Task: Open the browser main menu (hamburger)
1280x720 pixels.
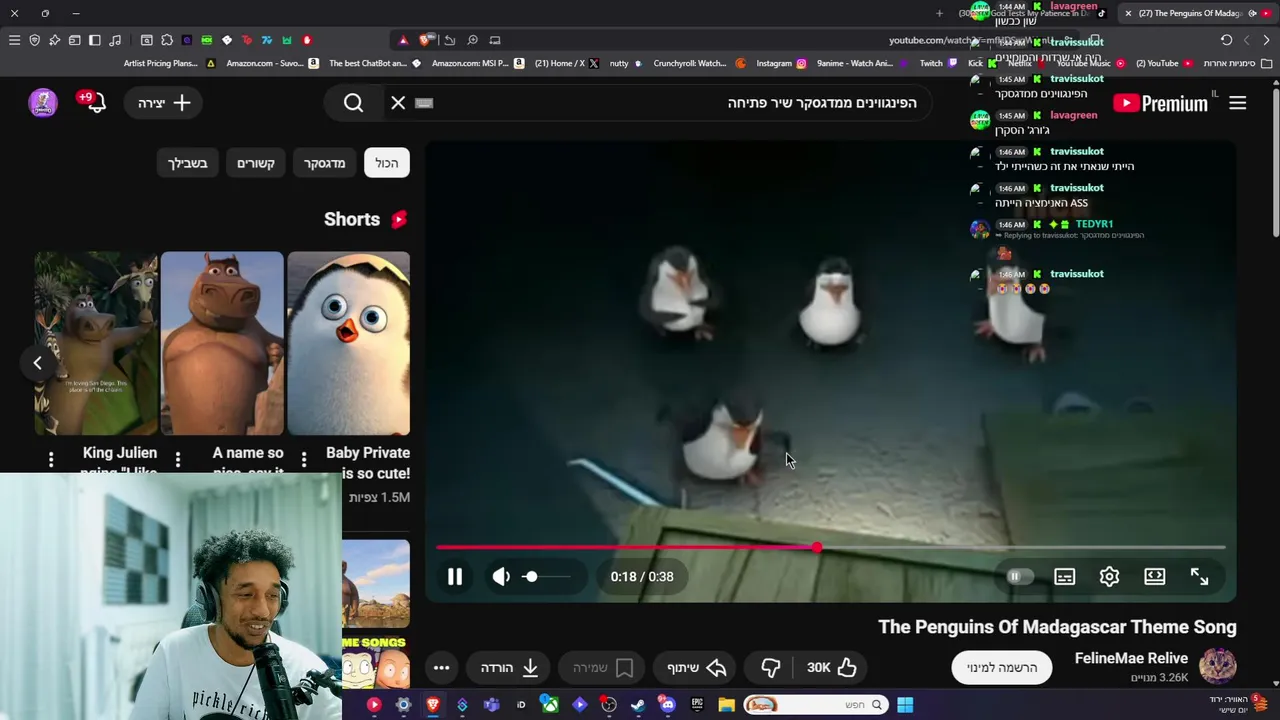Action: (14, 40)
